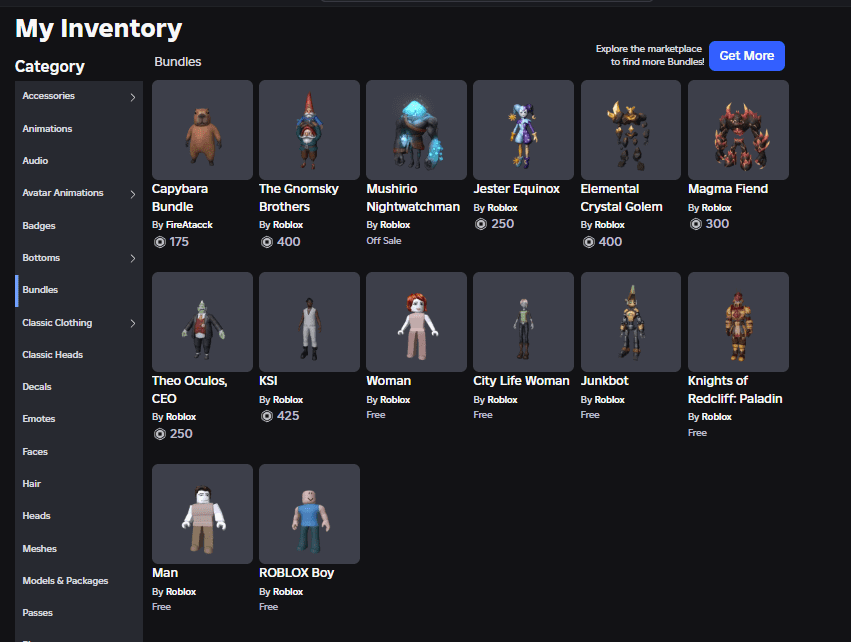Open the Models & Packages category

point(65,581)
